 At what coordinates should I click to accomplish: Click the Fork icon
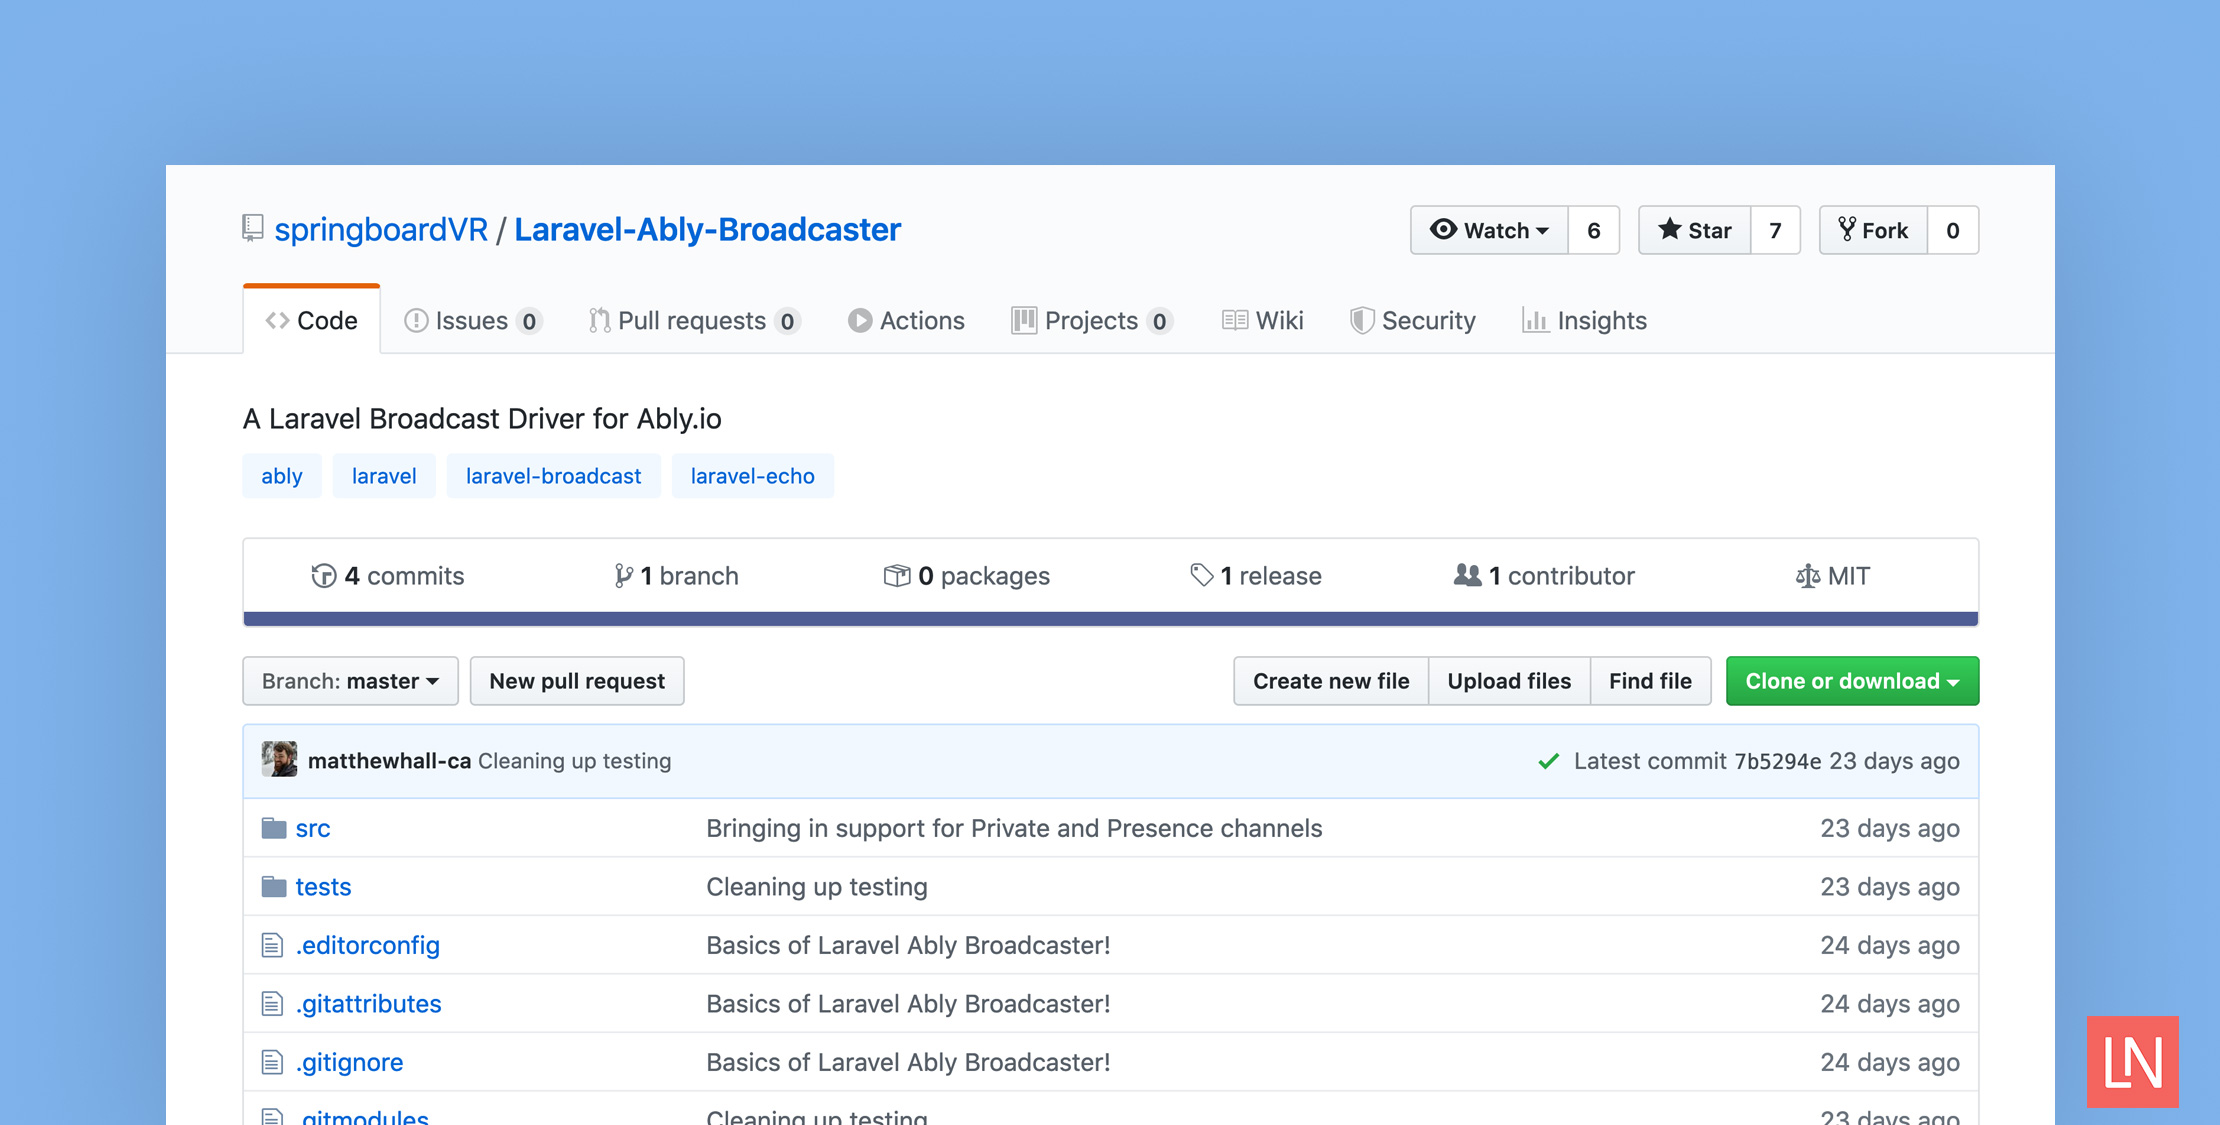(x=1846, y=229)
